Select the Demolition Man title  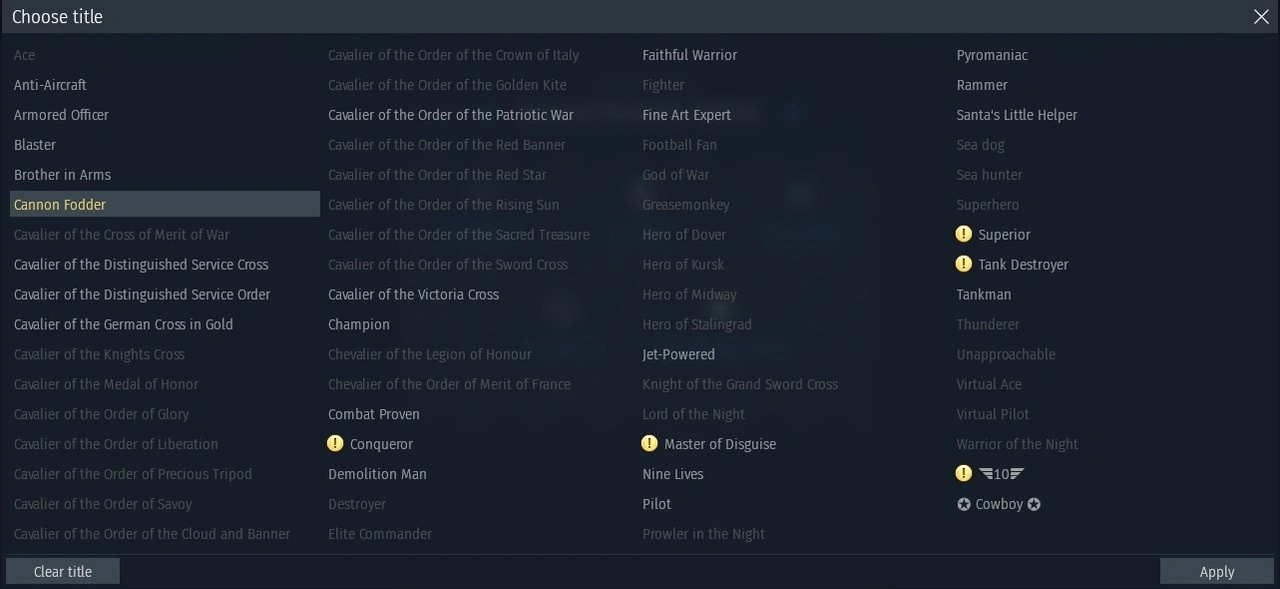377,474
